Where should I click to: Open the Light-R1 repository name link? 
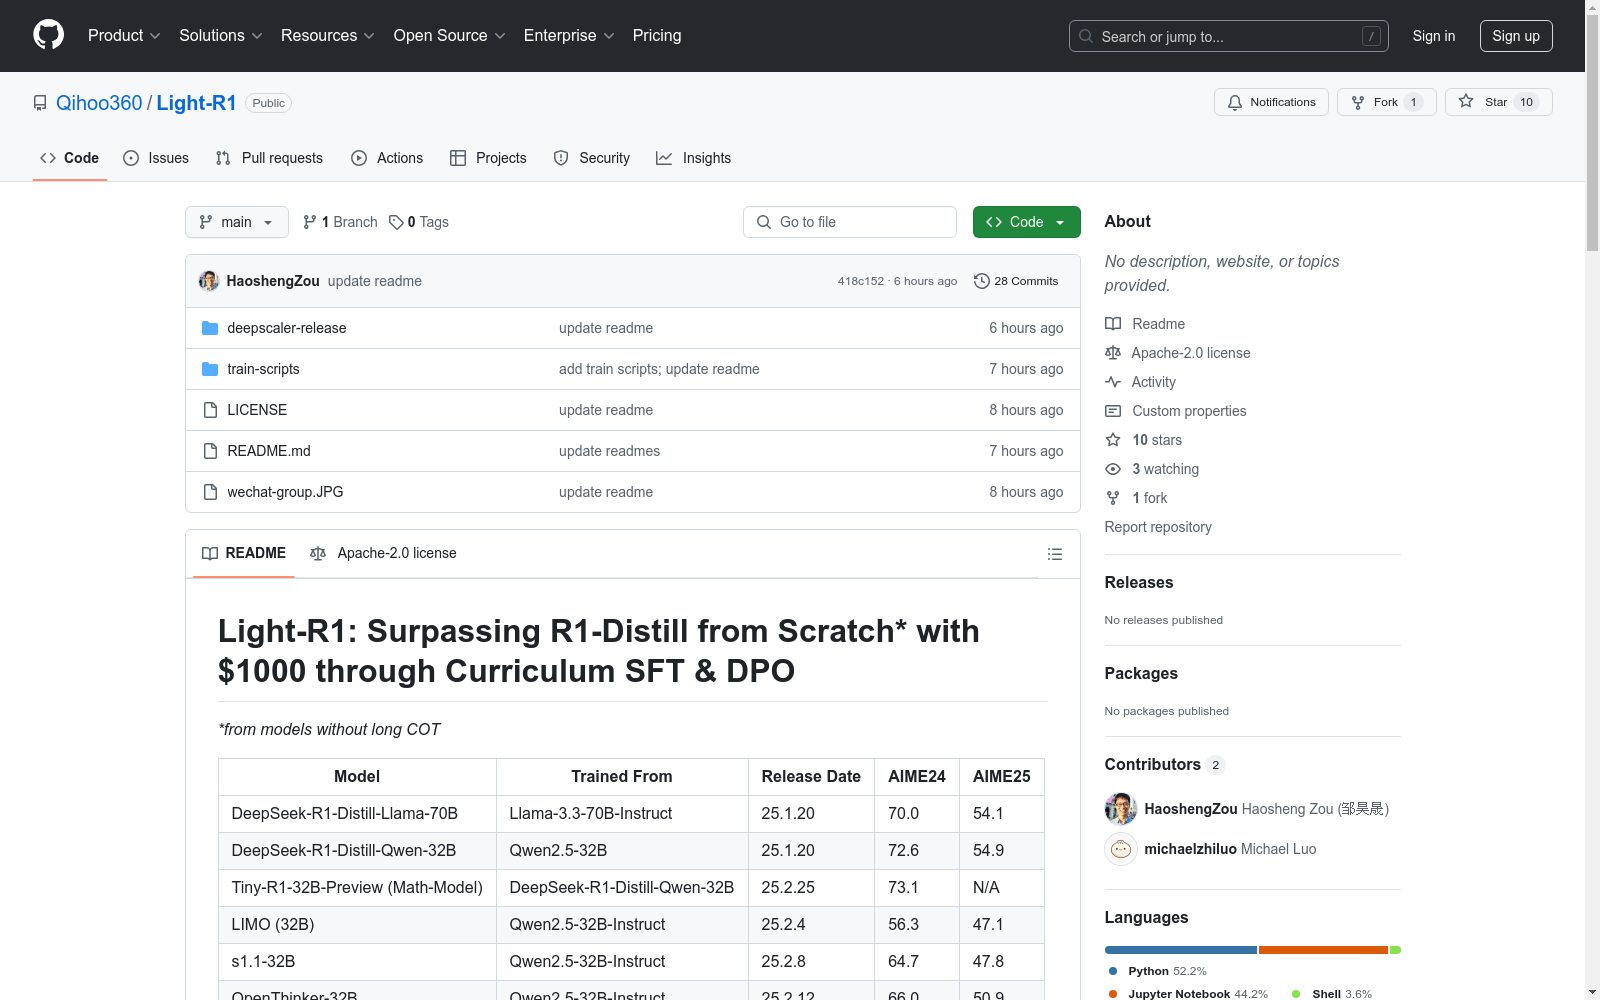coord(196,103)
